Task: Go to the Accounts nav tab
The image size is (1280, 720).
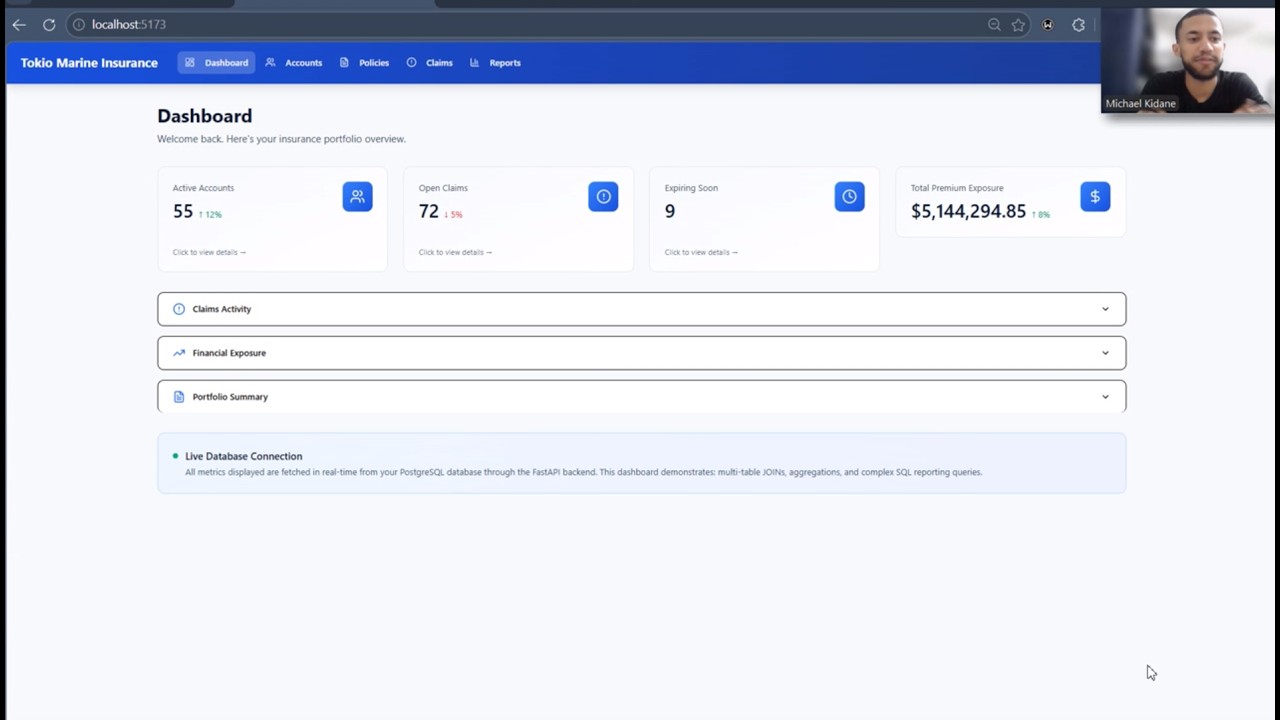Action: (x=293, y=63)
